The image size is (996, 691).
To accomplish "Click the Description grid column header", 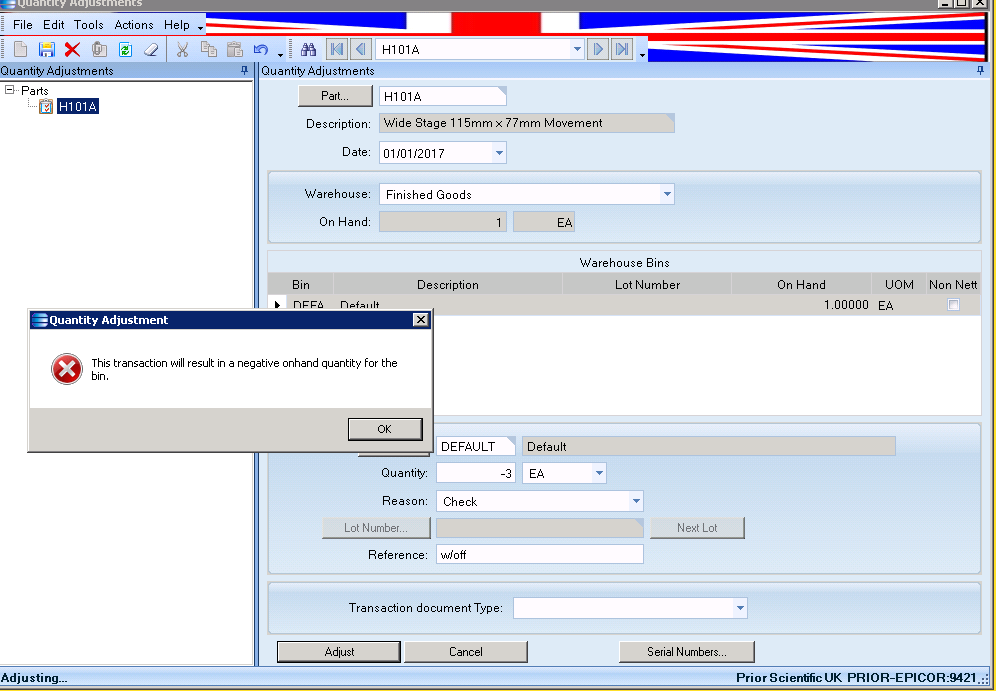I will [x=448, y=285].
